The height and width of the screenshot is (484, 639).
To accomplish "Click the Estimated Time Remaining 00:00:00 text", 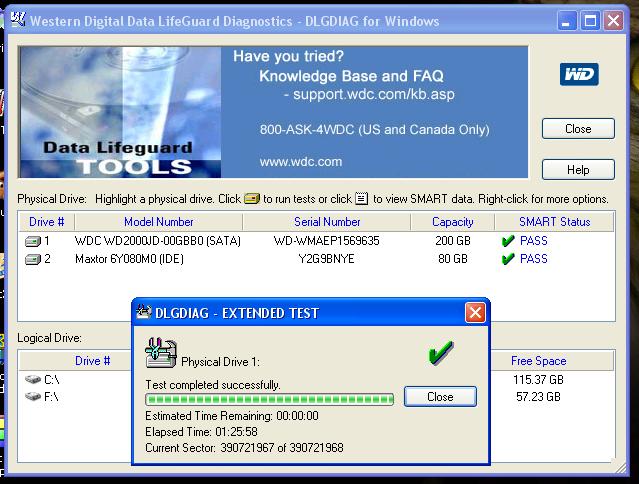I will click(232, 416).
